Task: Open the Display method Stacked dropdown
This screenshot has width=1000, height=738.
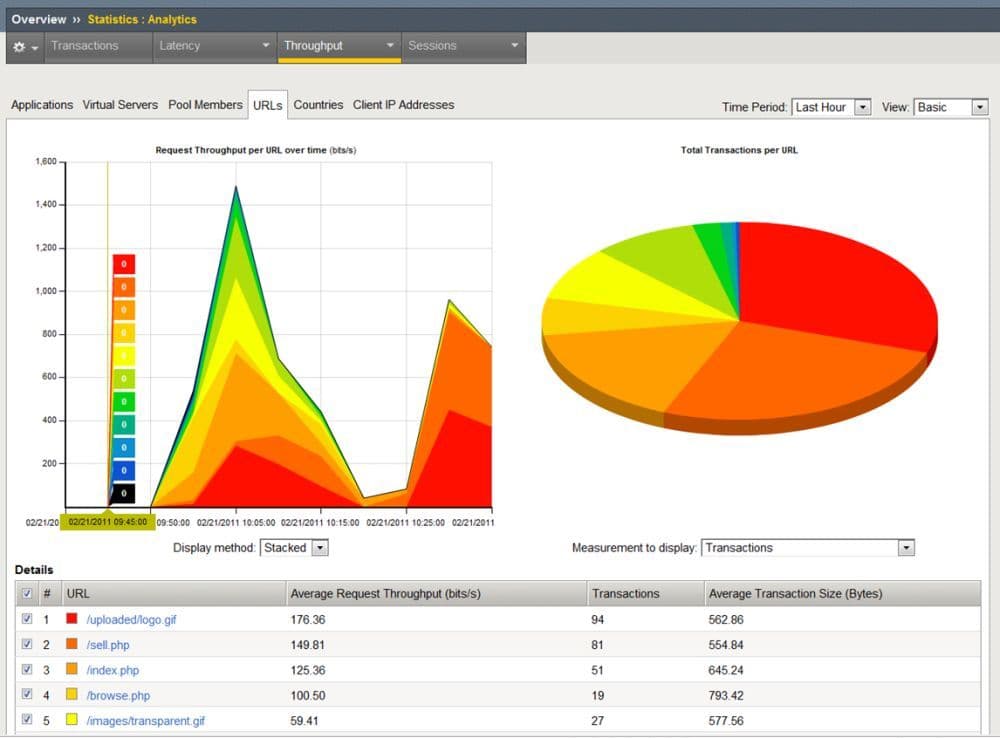Action: click(x=294, y=548)
